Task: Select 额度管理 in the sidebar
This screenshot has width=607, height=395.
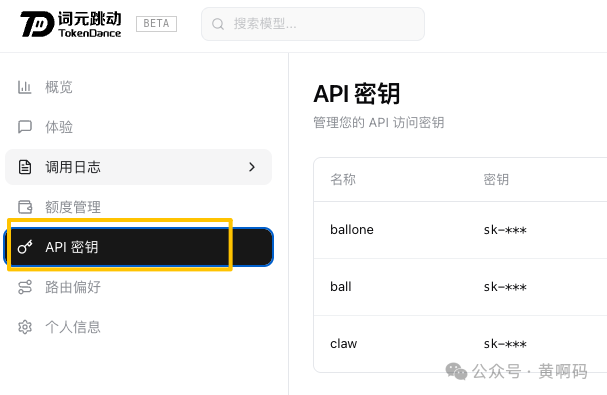Action: [x=138, y=207]
